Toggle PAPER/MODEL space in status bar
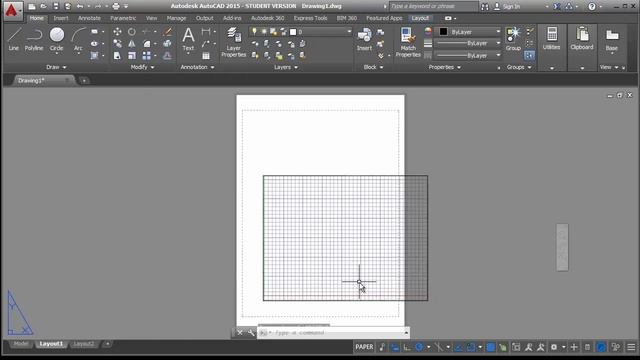 coord(364,347)
